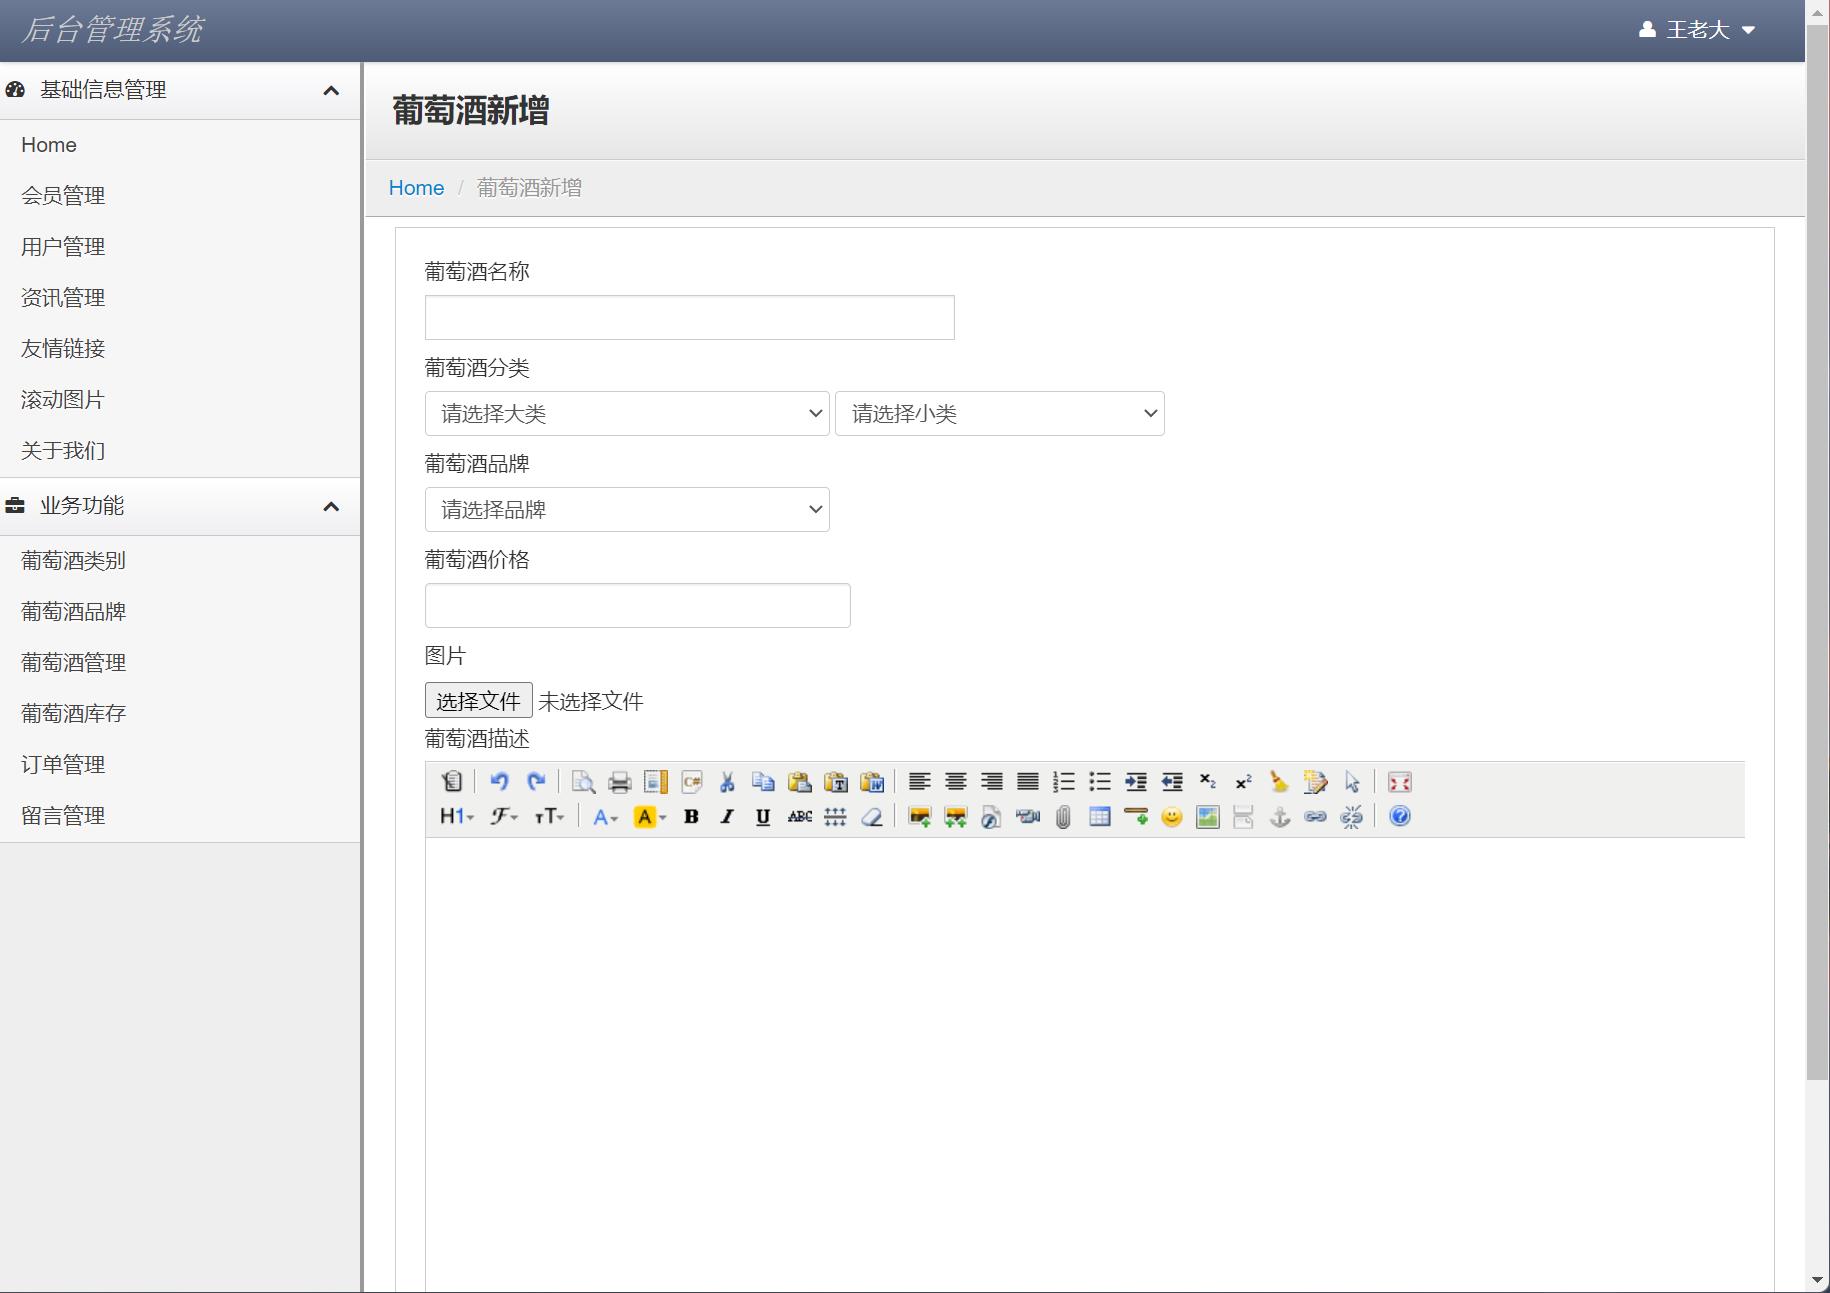The height and width of the screenshot is (1293, 1830).
Task: Open editor help with question mark icon
Action: click(1399, 817)
